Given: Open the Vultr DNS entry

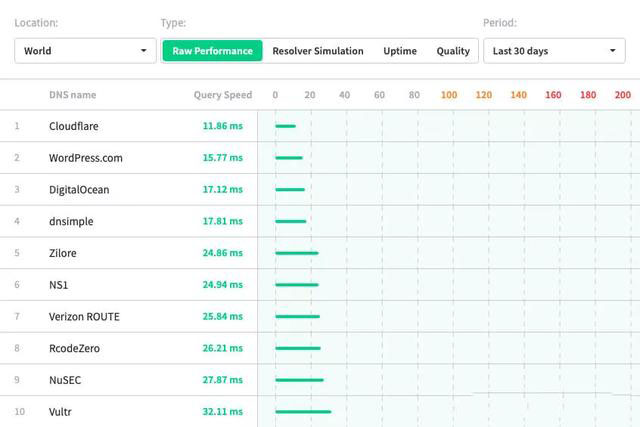Looking at the screenshot, I should [x=60, y=412].
